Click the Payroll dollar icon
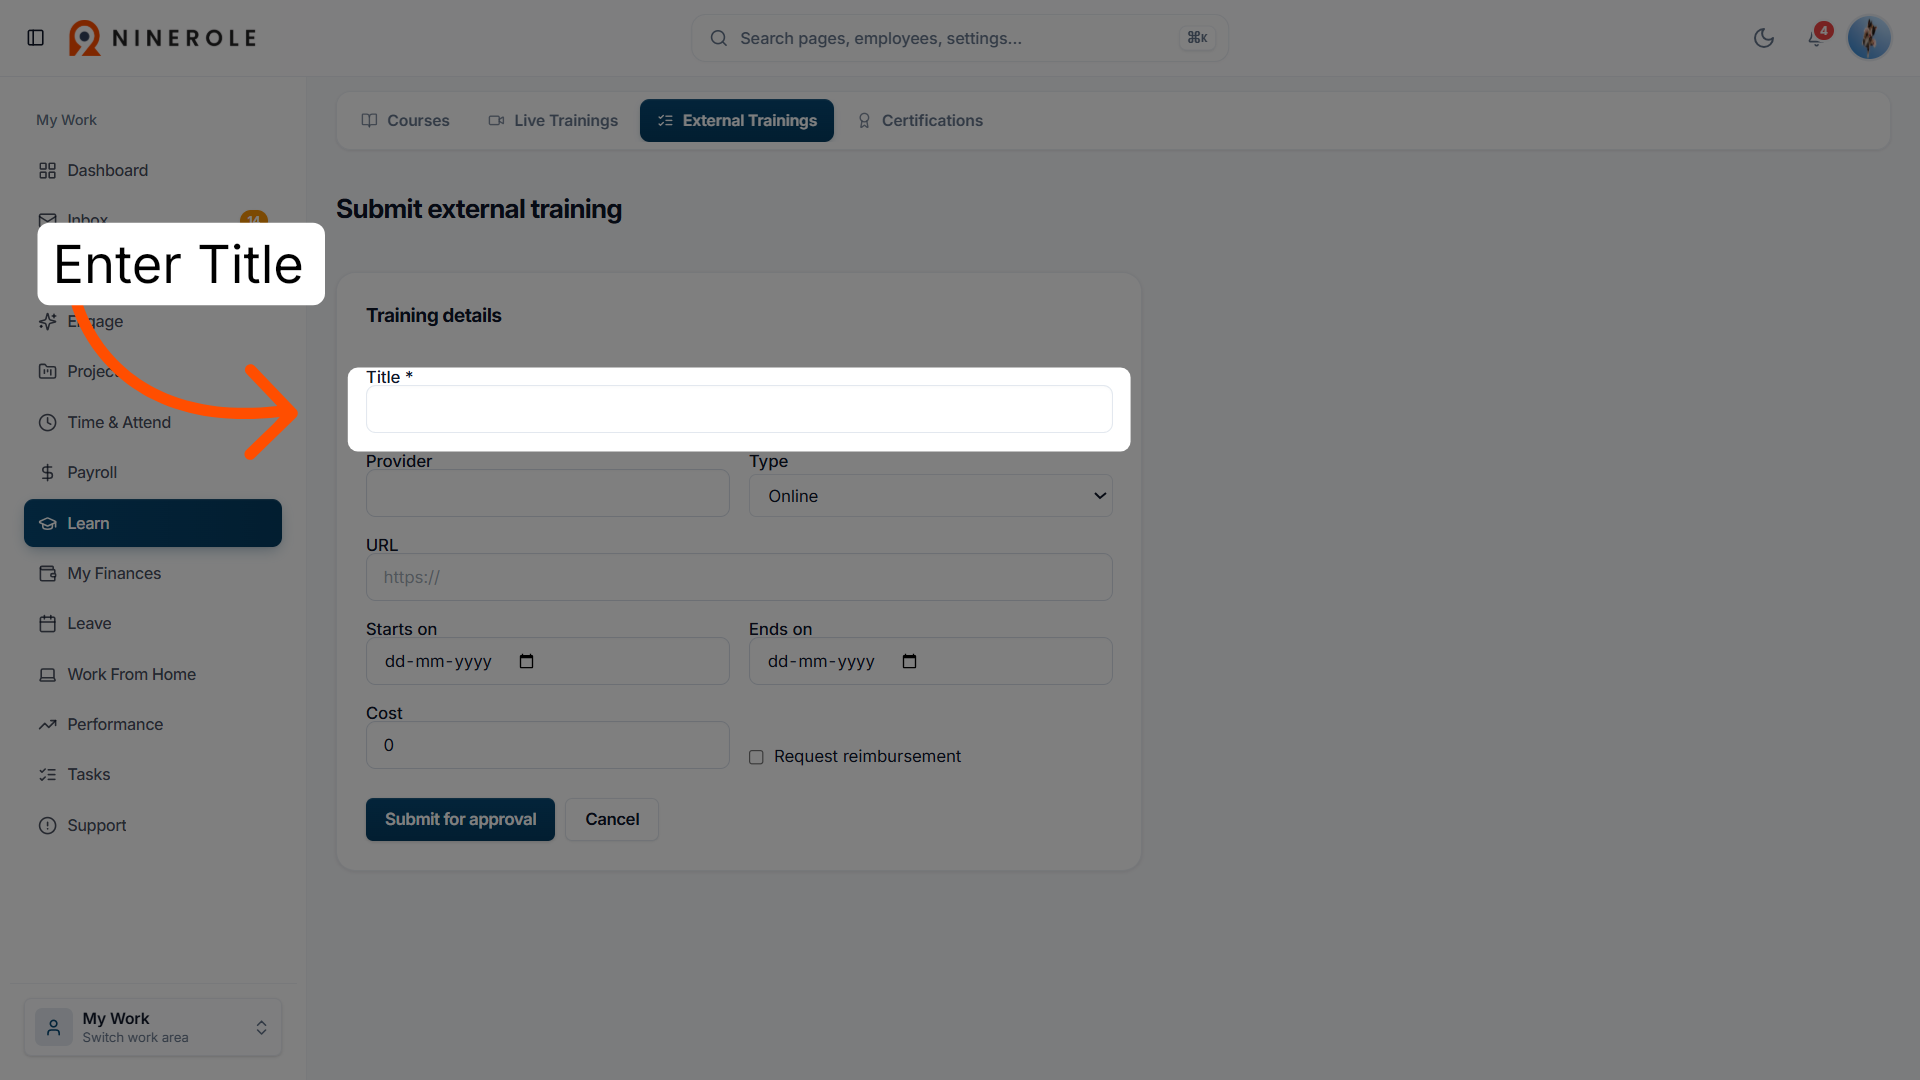Viewport: 1920px width, 1080px height. (x=47, y=472)
